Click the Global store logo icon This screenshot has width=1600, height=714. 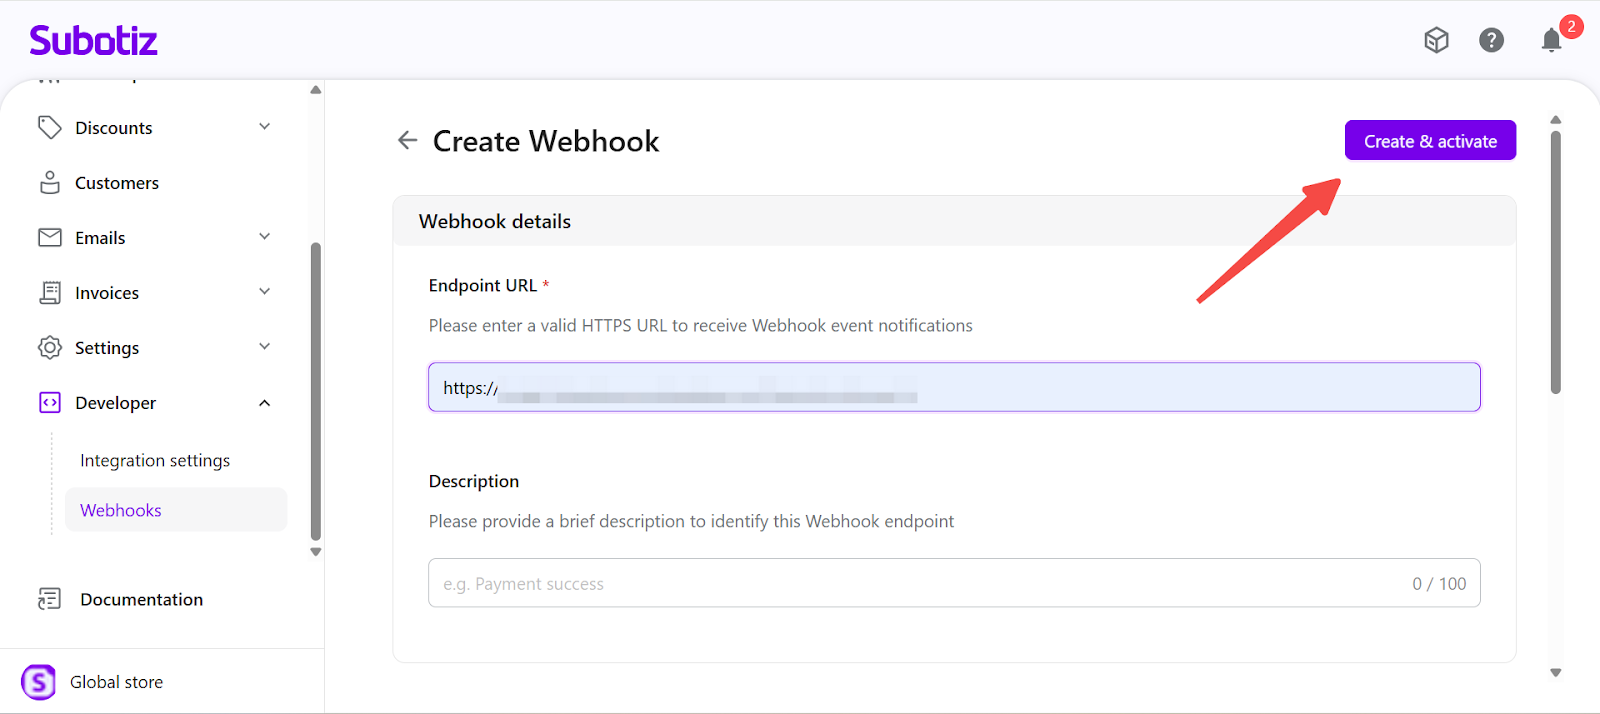click(38, 682)
